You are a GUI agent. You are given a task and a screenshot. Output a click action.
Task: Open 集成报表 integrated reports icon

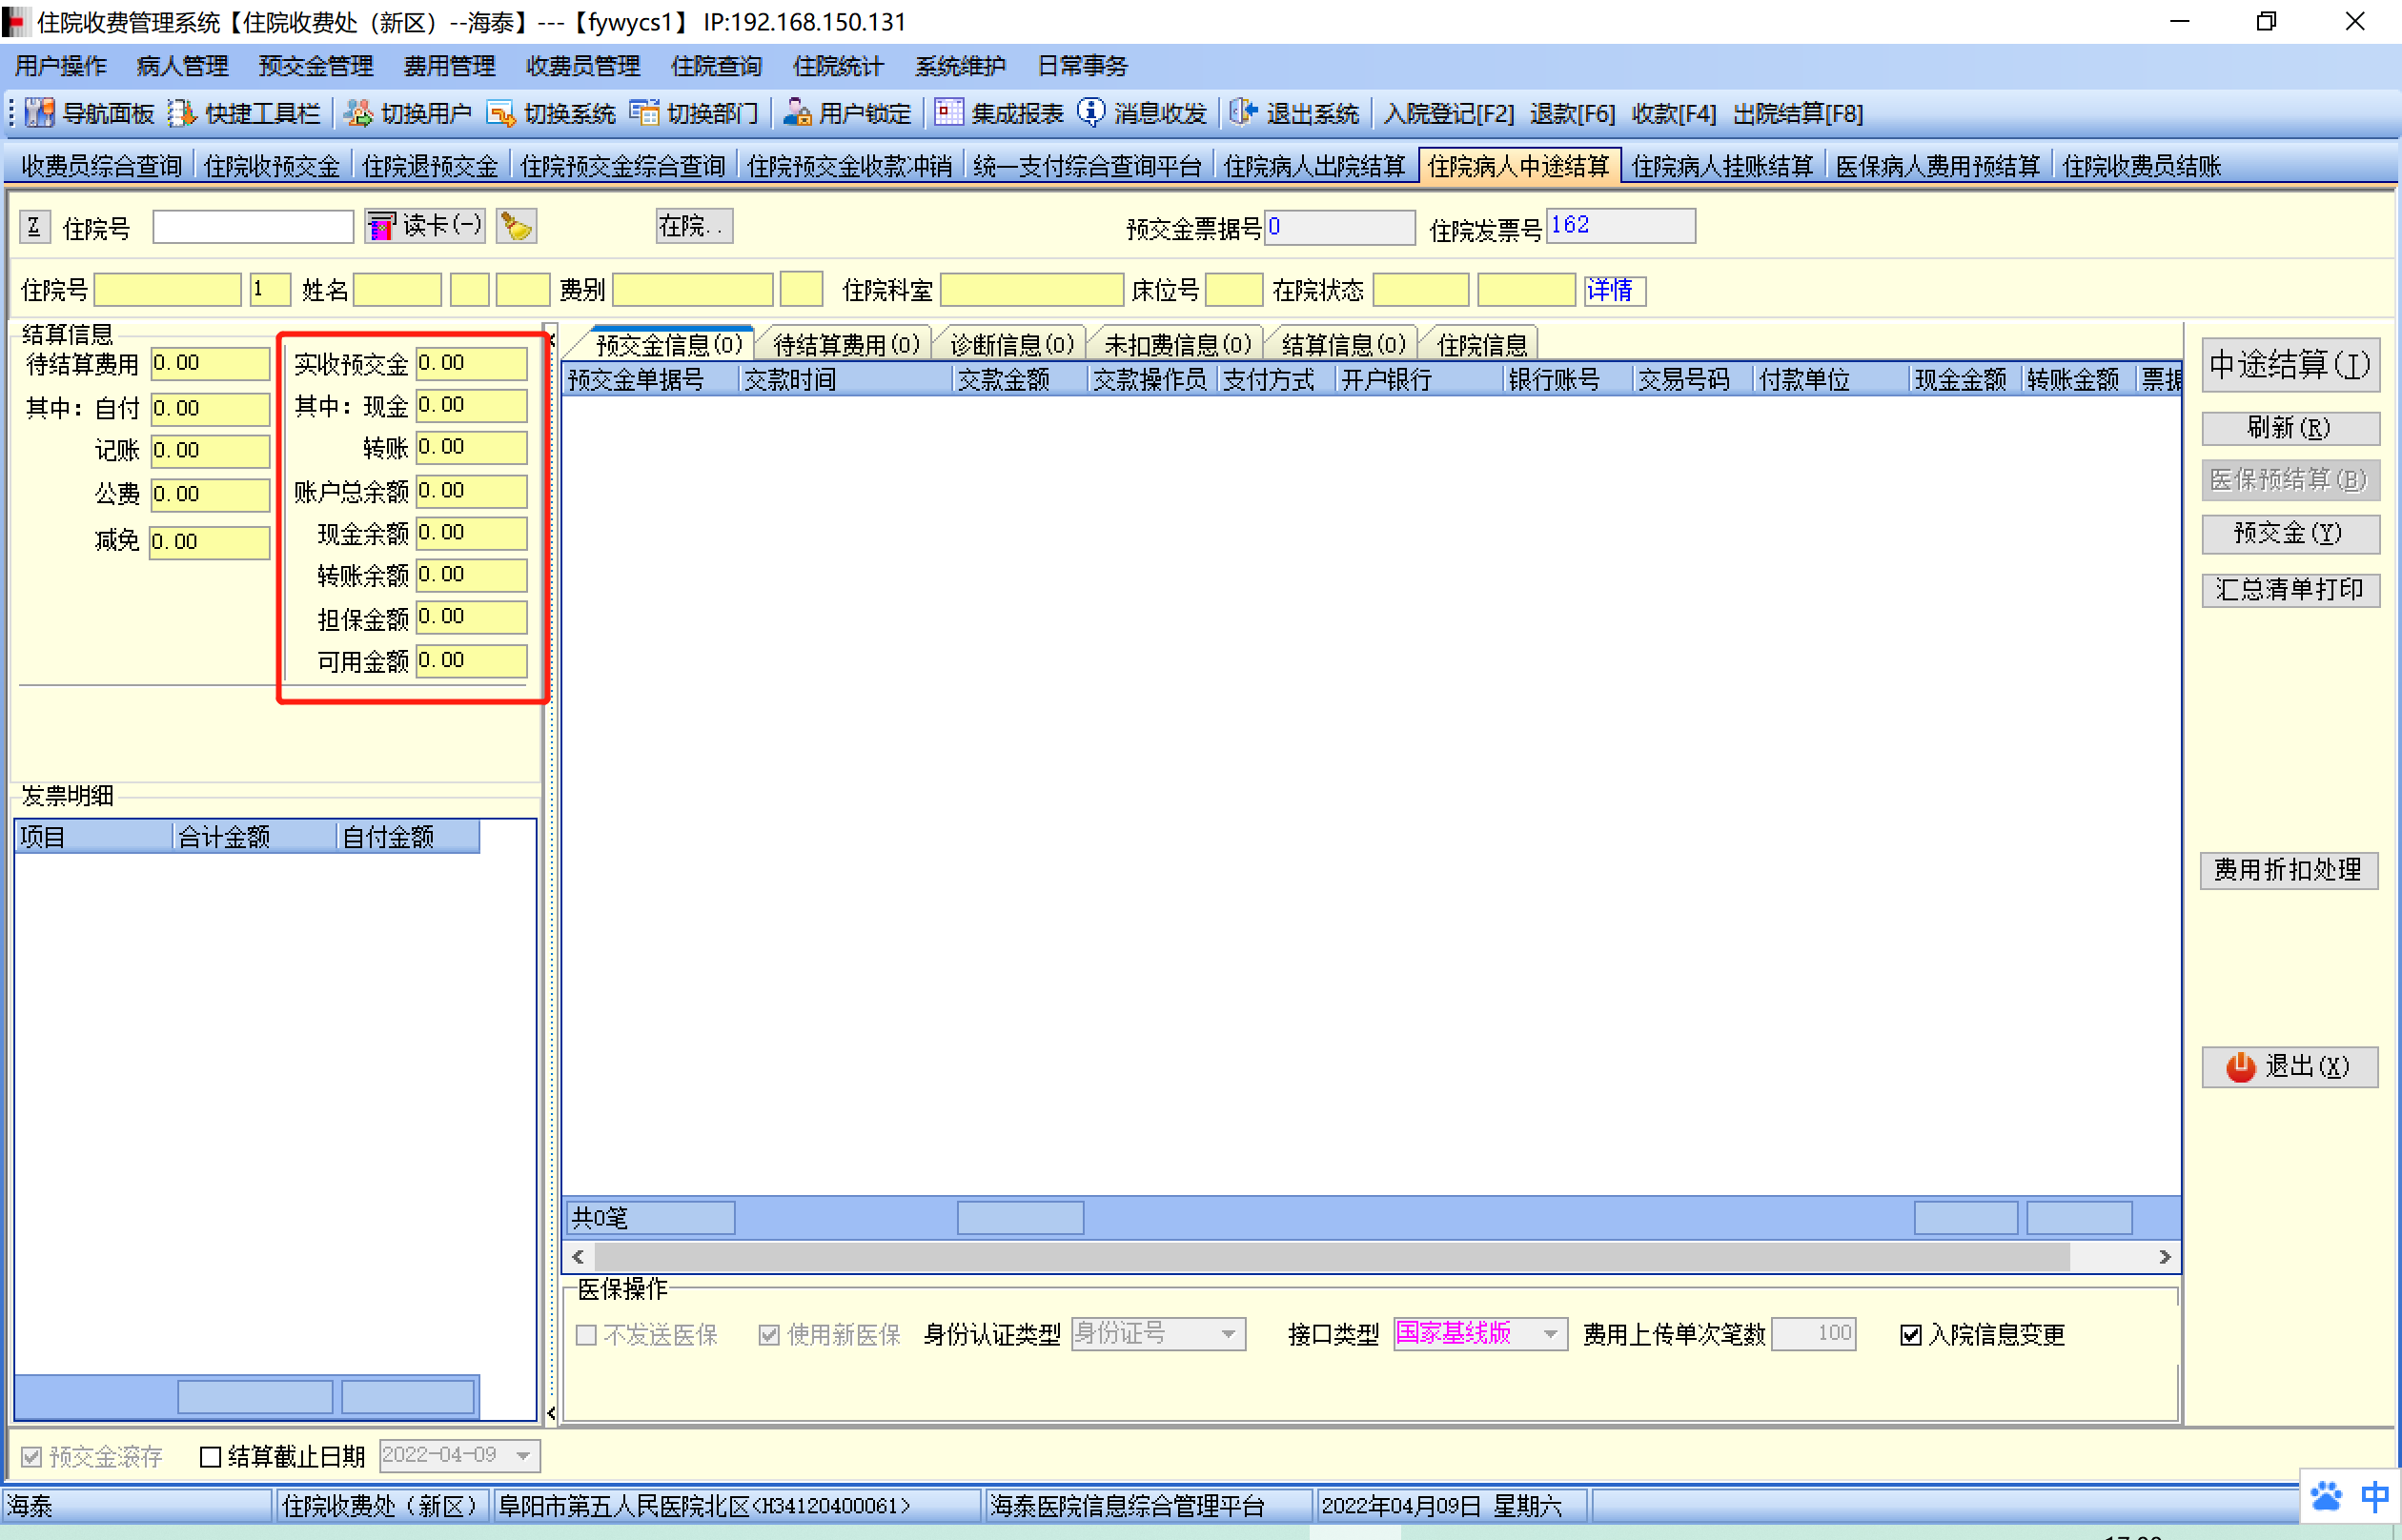(948, 112)
